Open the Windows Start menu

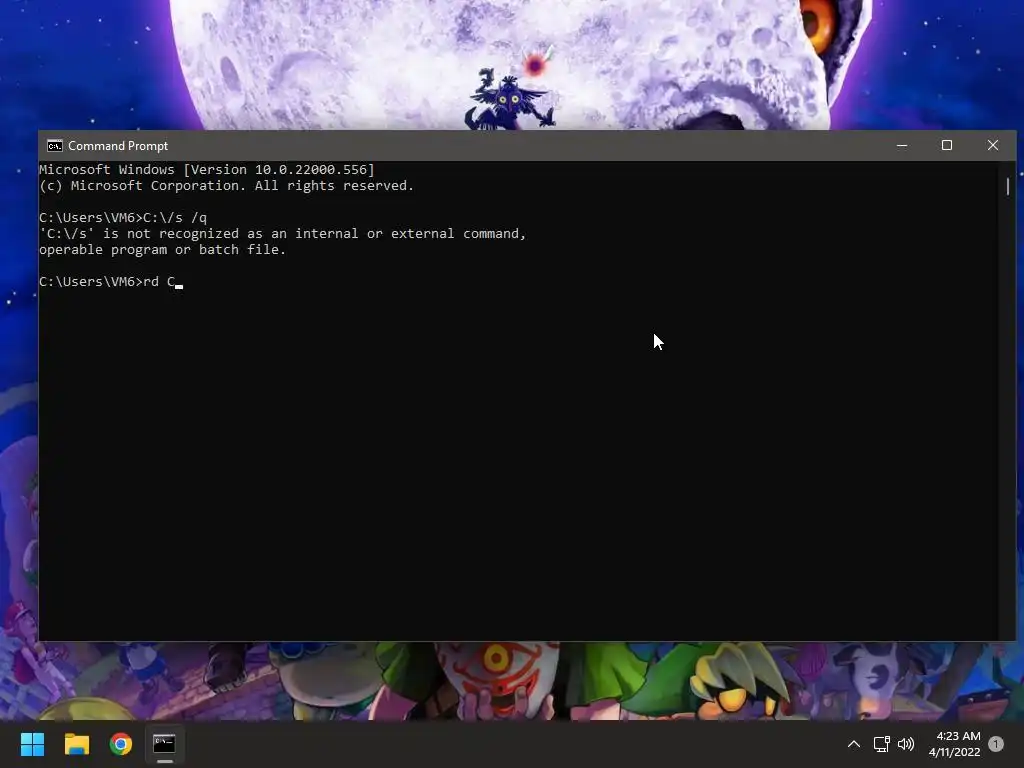(32, 744)
